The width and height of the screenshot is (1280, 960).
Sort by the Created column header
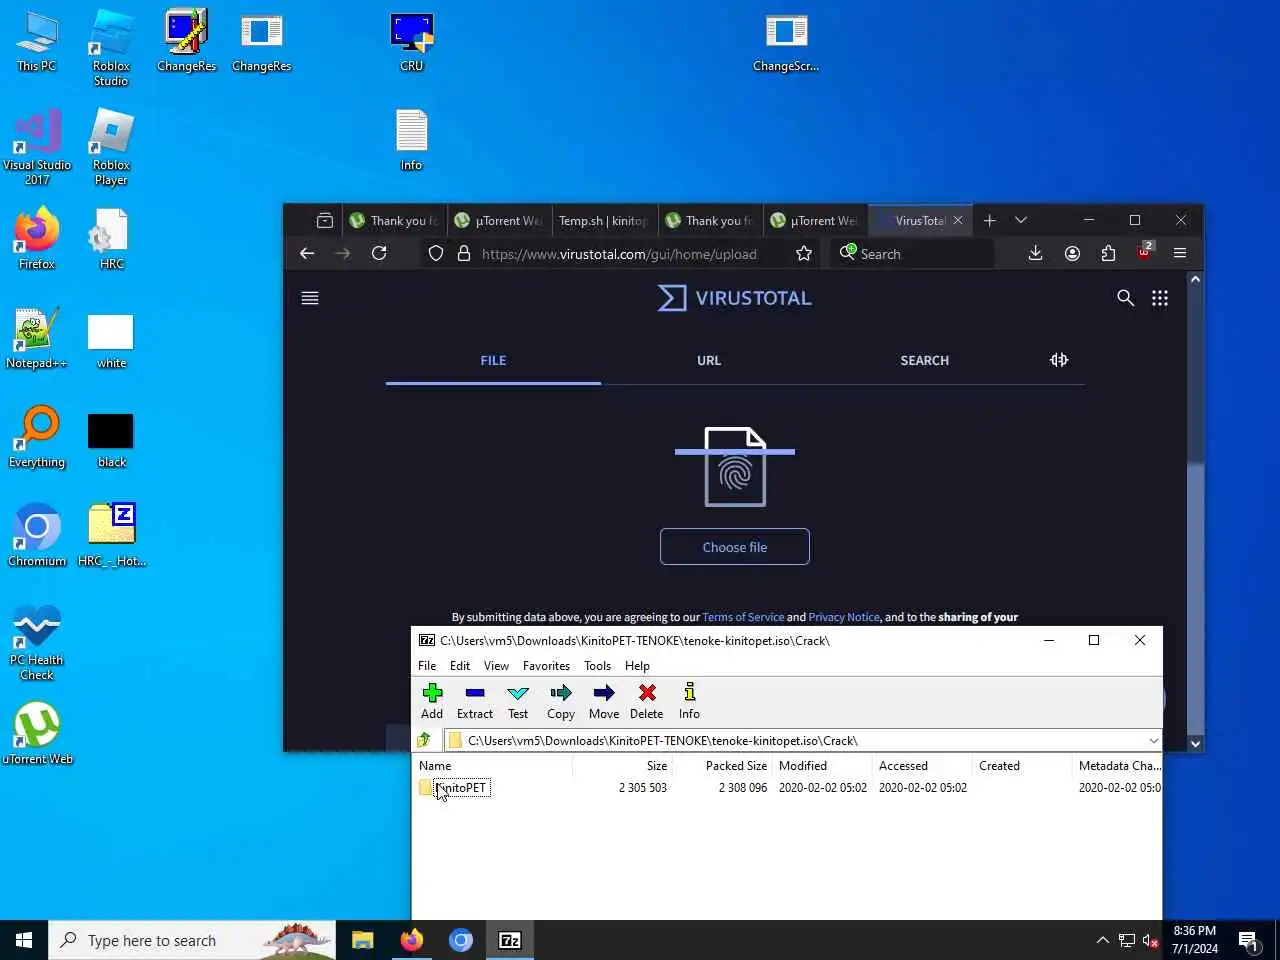[x=1022, y=766]
